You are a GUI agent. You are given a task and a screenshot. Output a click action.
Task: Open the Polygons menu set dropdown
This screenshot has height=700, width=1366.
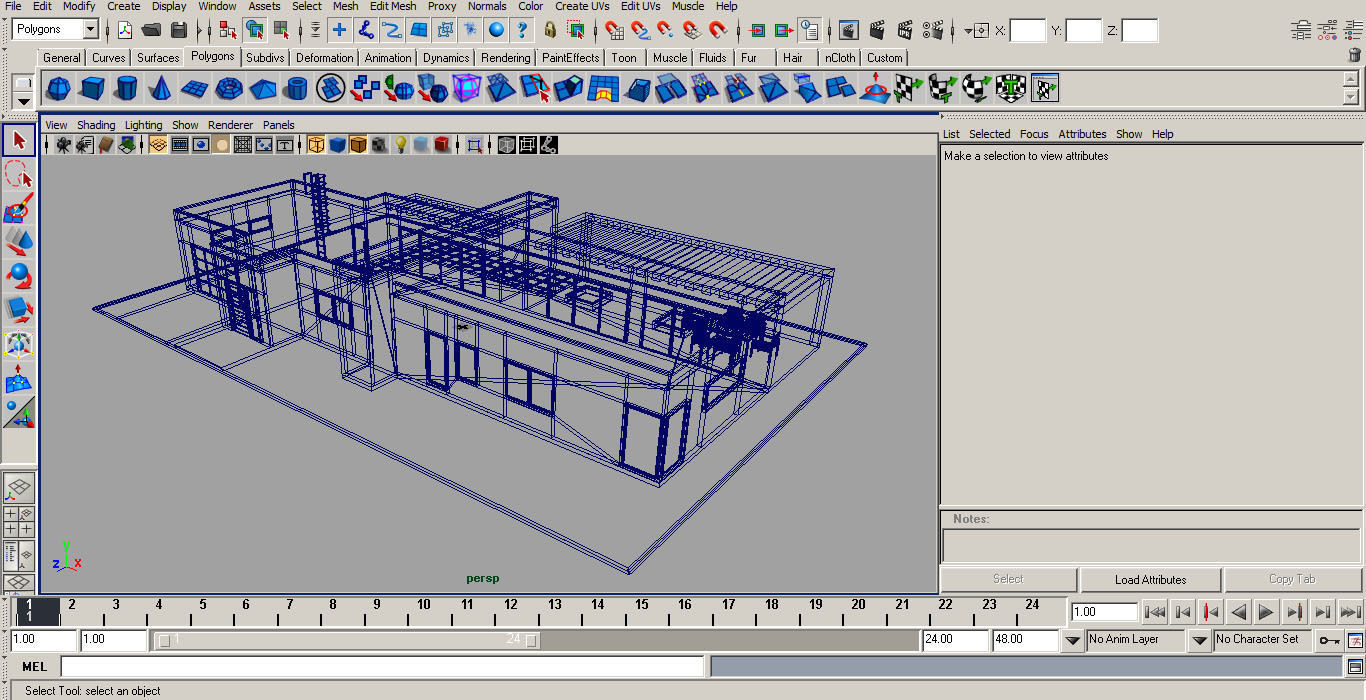91,29
